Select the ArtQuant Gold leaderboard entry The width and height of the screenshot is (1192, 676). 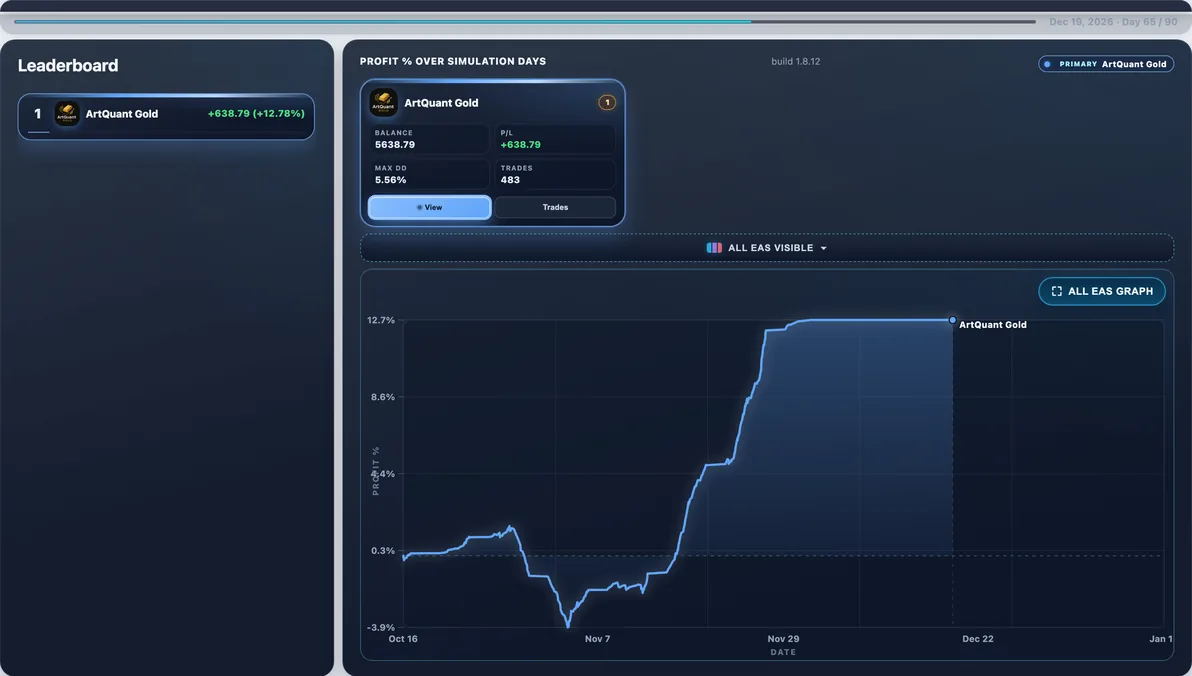click(166, 116)
